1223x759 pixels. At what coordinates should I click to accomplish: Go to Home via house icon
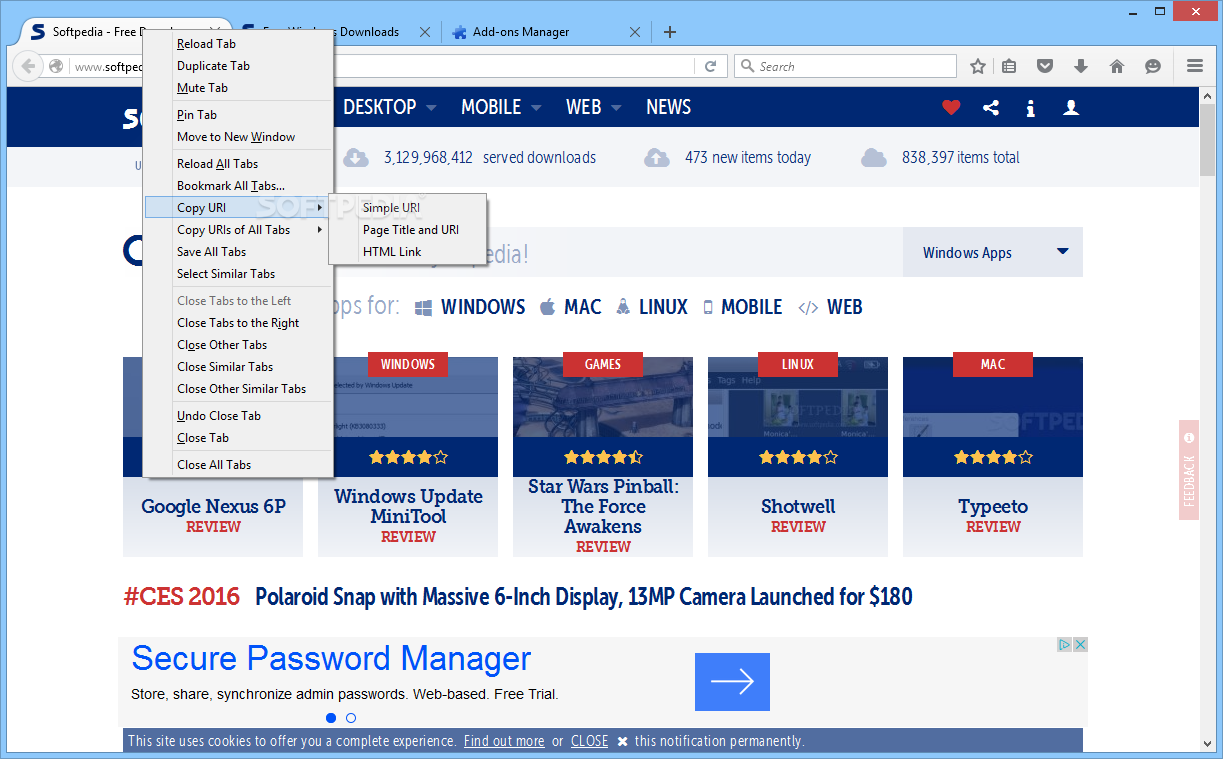point(1117,66)
